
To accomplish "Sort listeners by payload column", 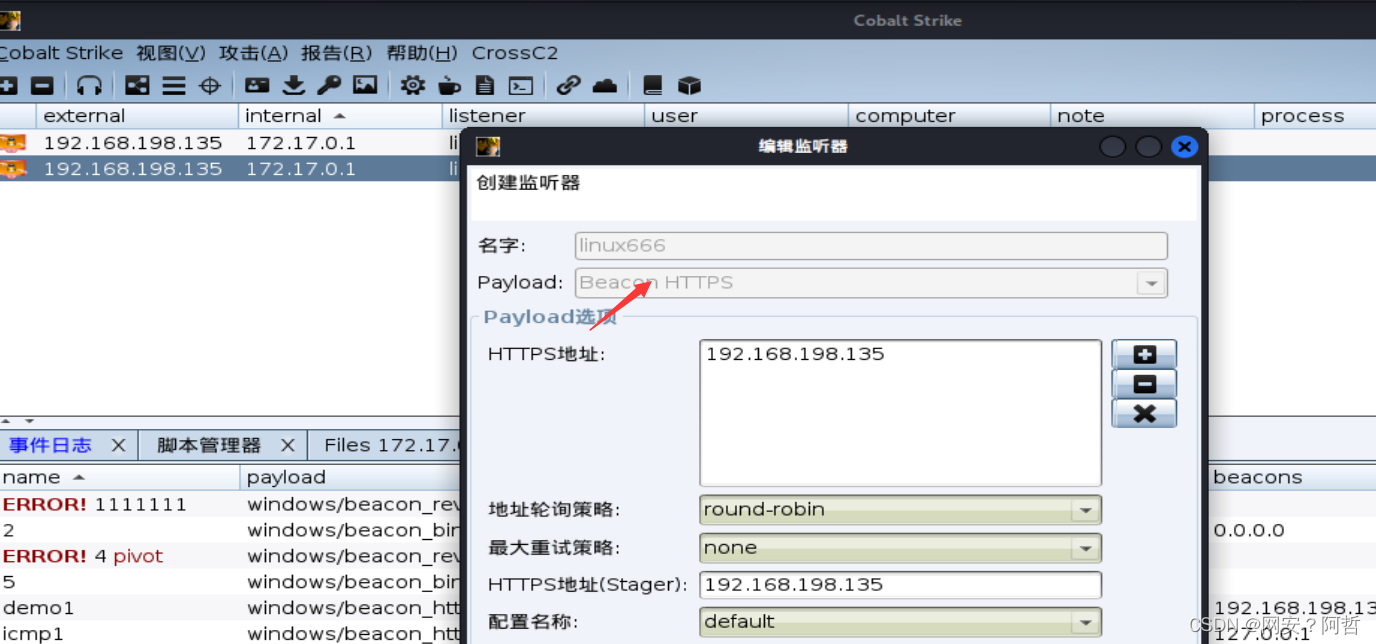I will [351, 477].
